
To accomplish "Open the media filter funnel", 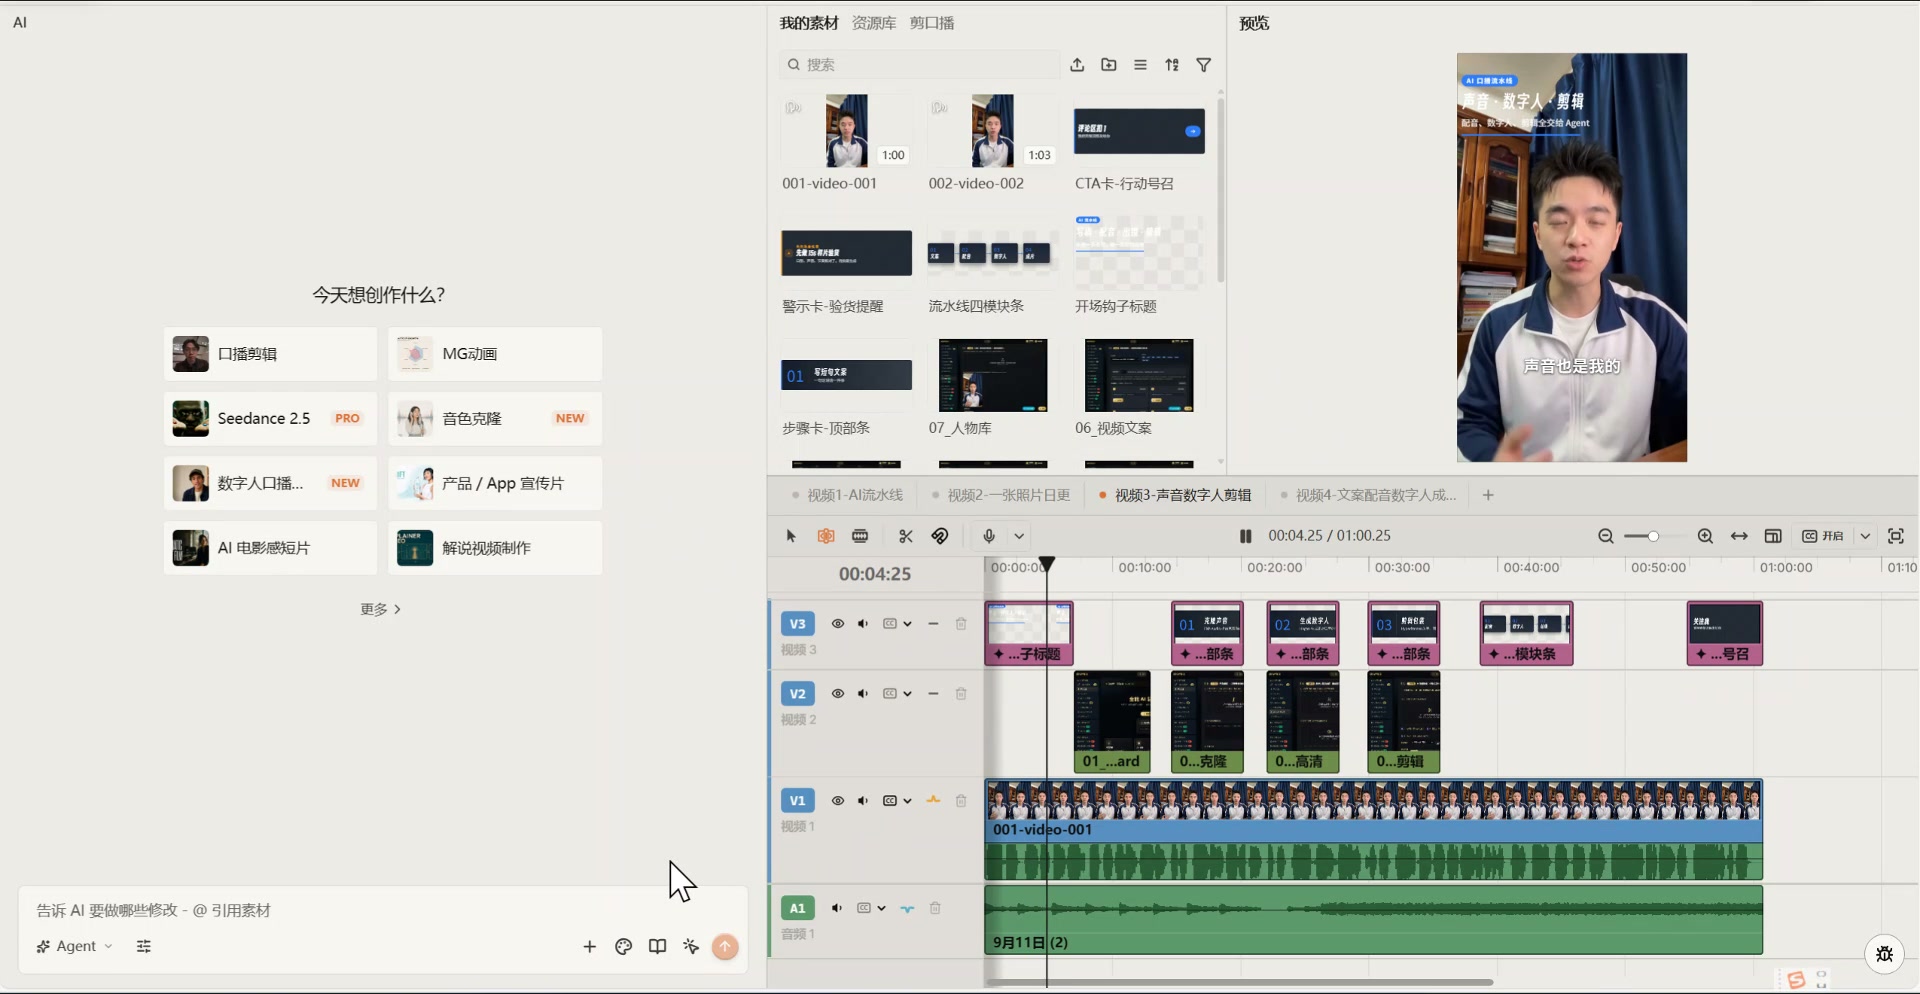I will click(1204, 65).
